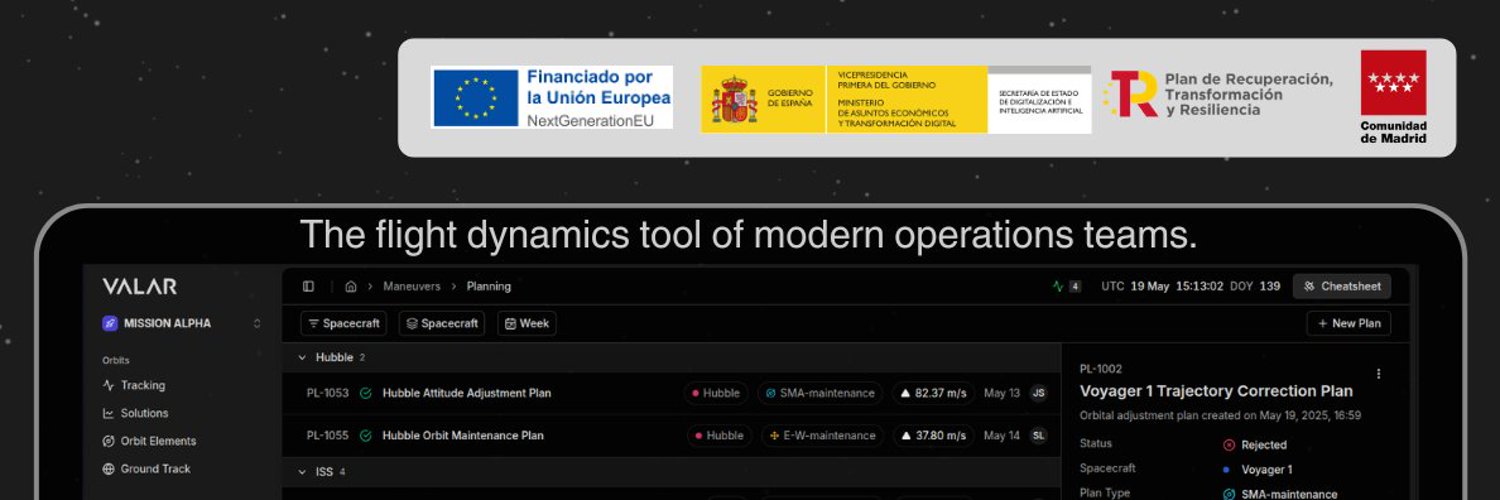Click the Tracking pulse icon
Image resolution: width=1500 pixels, height=500 pixels.
[x=109, y=386]
